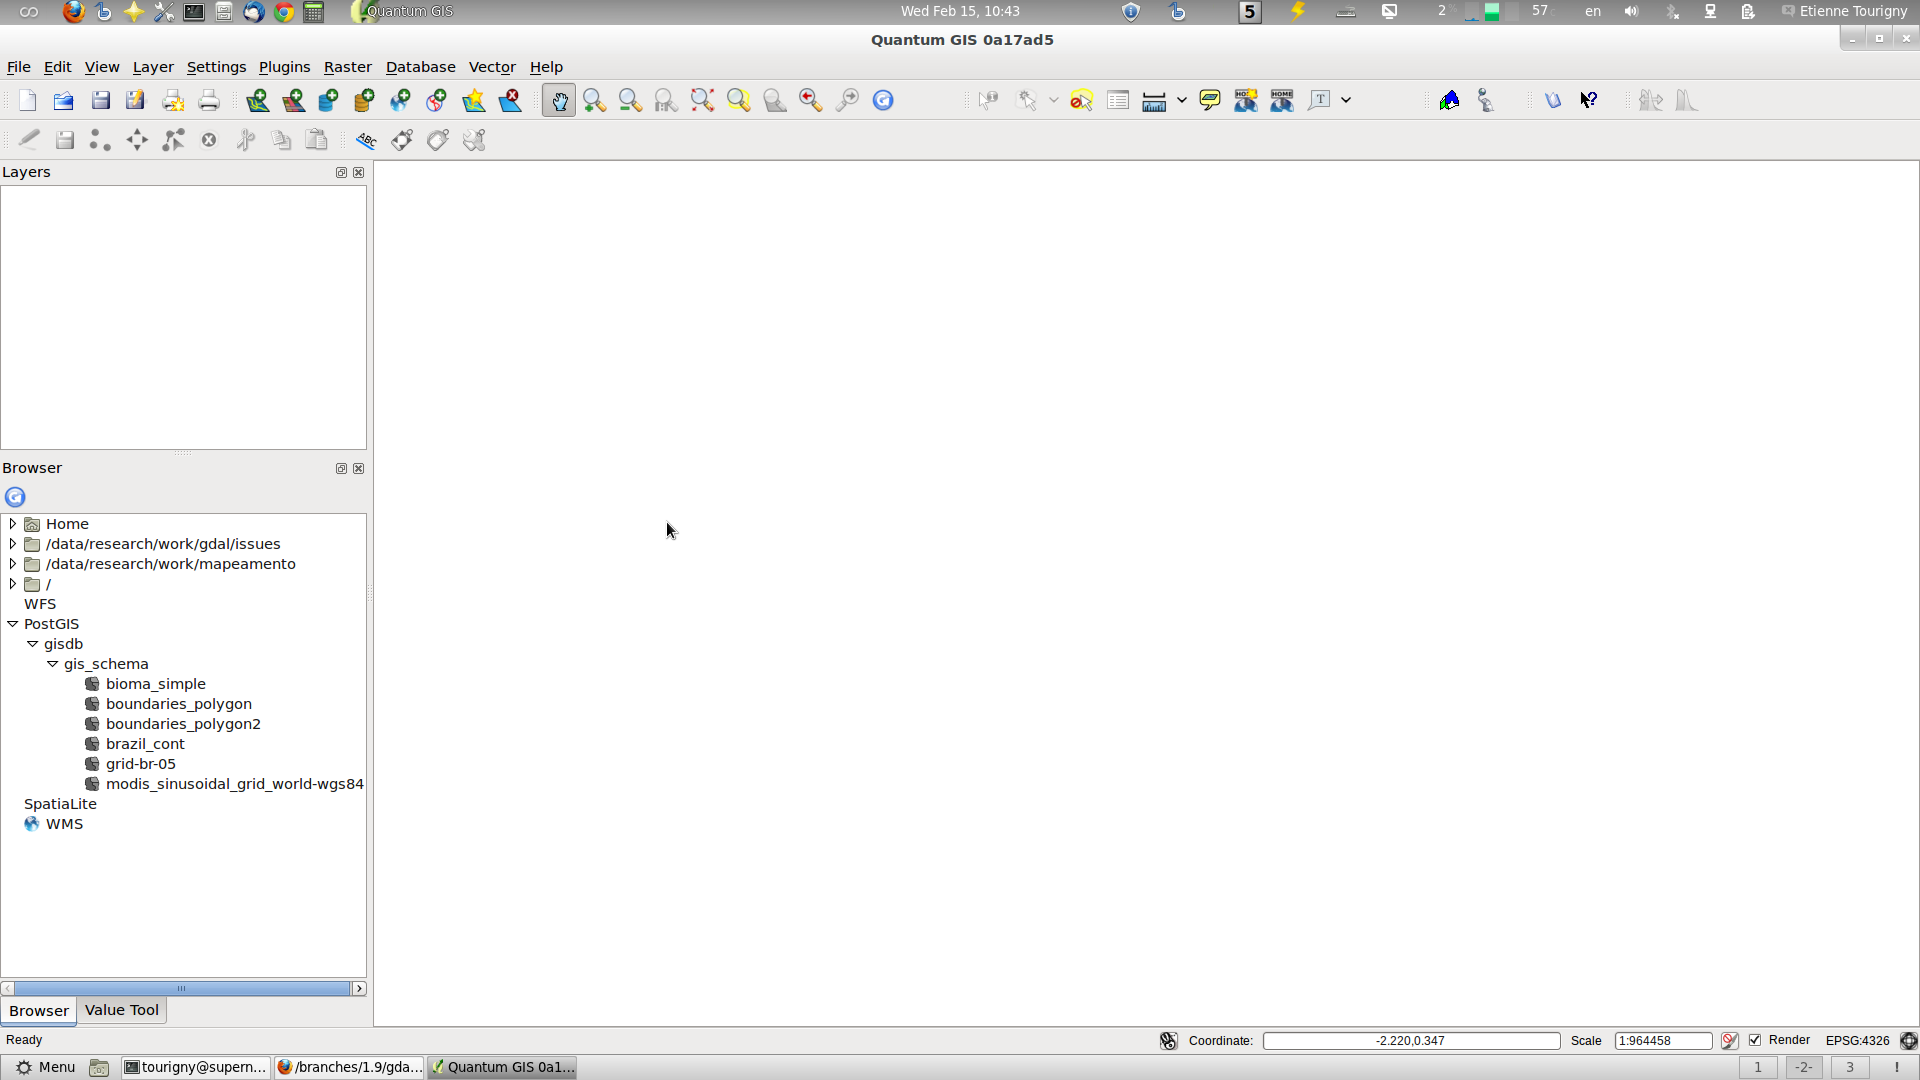Switch to terminal window in taskbar
The image size is (1920, 1080).
[195, 1067]
